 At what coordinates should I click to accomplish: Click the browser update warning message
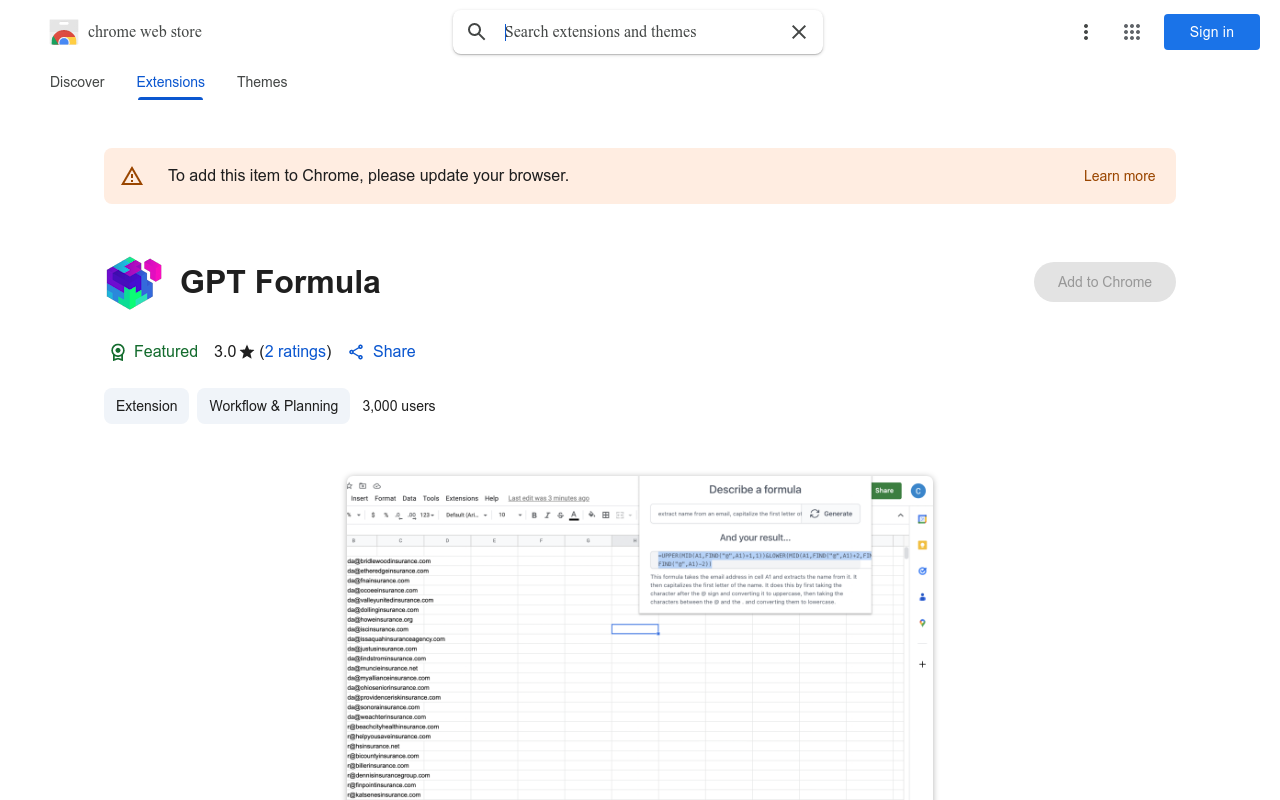(368, 176)
